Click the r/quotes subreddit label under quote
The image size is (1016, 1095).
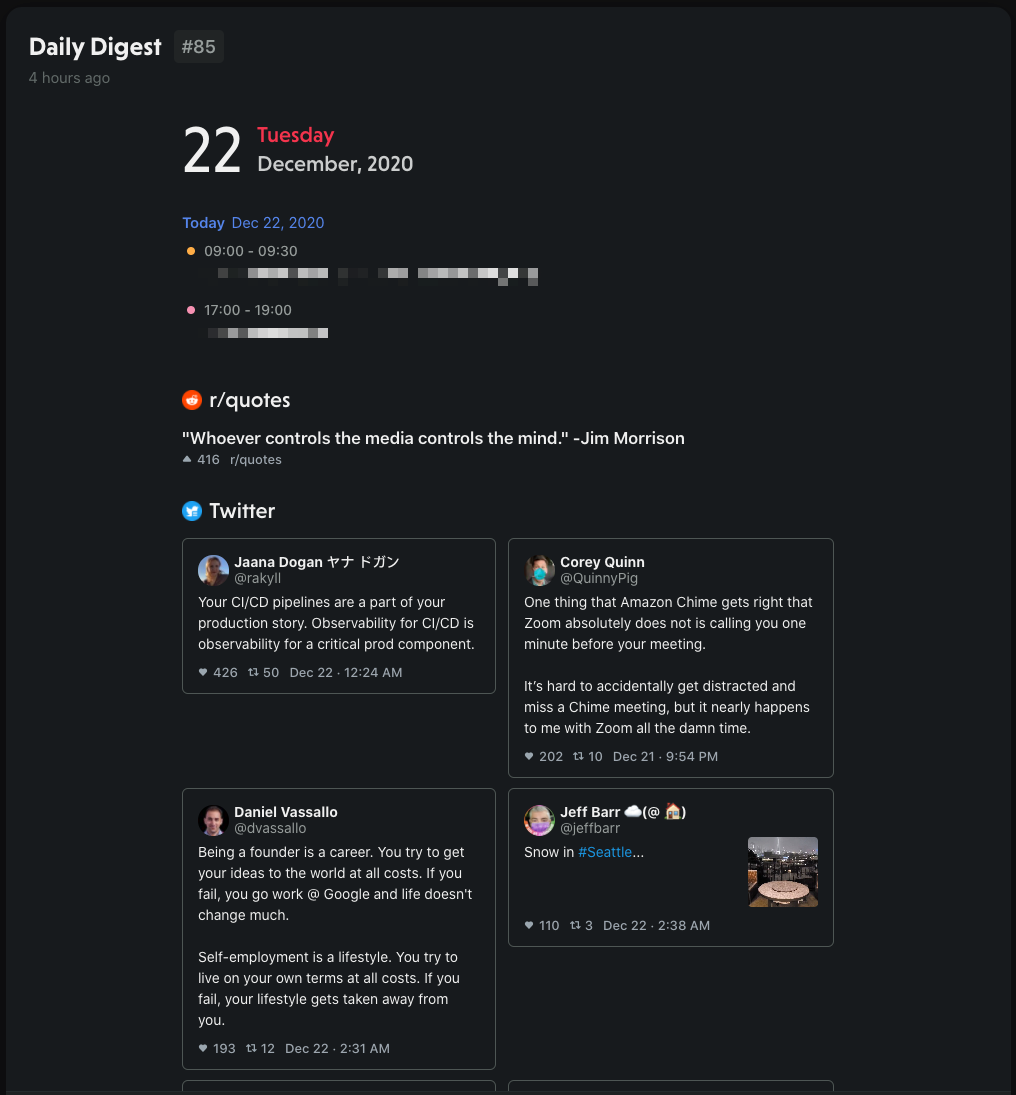pyautogui.click(x=256, y=460)
